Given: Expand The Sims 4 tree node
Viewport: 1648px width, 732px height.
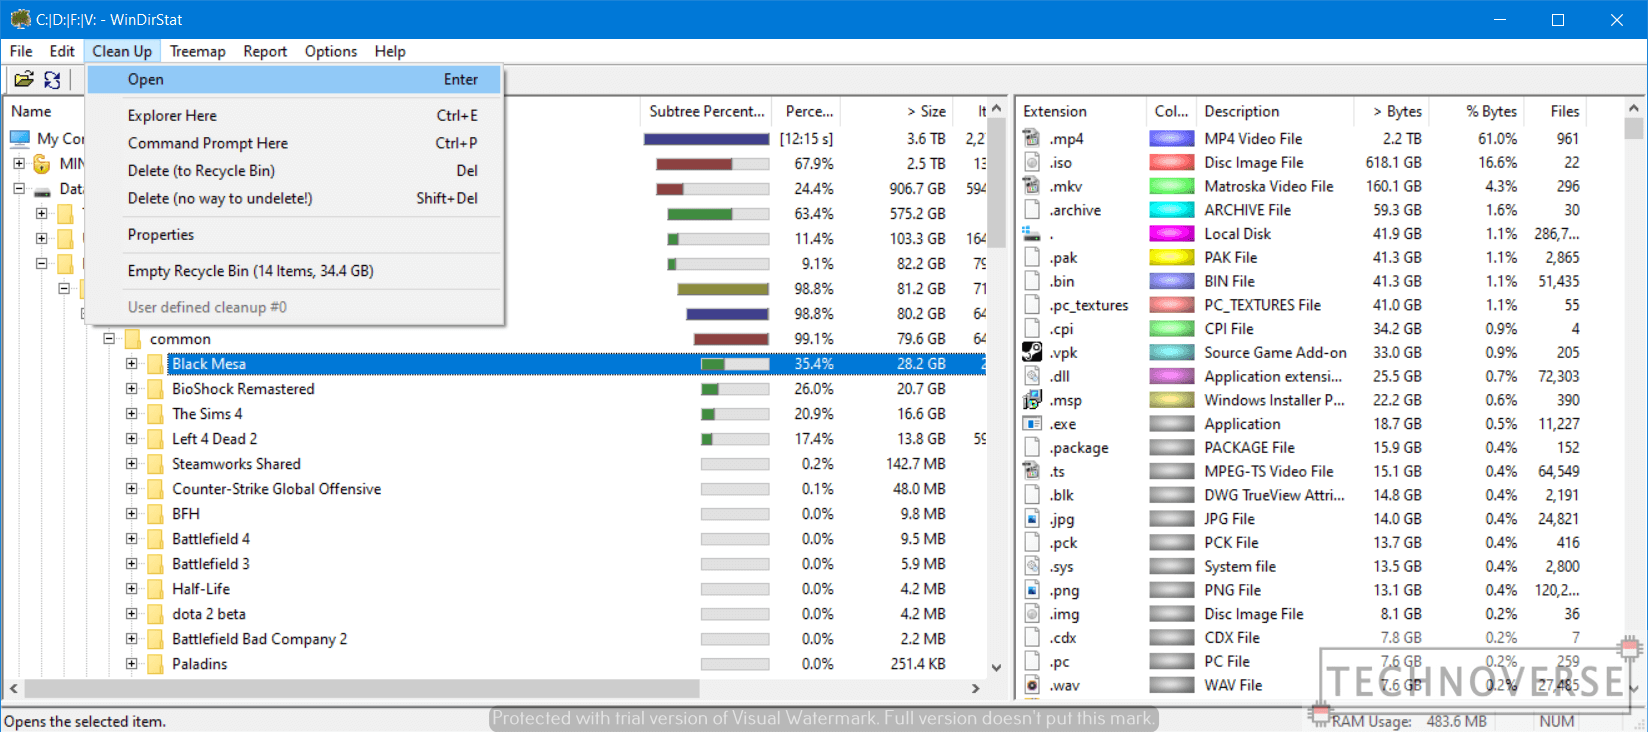Looking at the screenshot, I should pyautogui.click(x=131, y=414).
